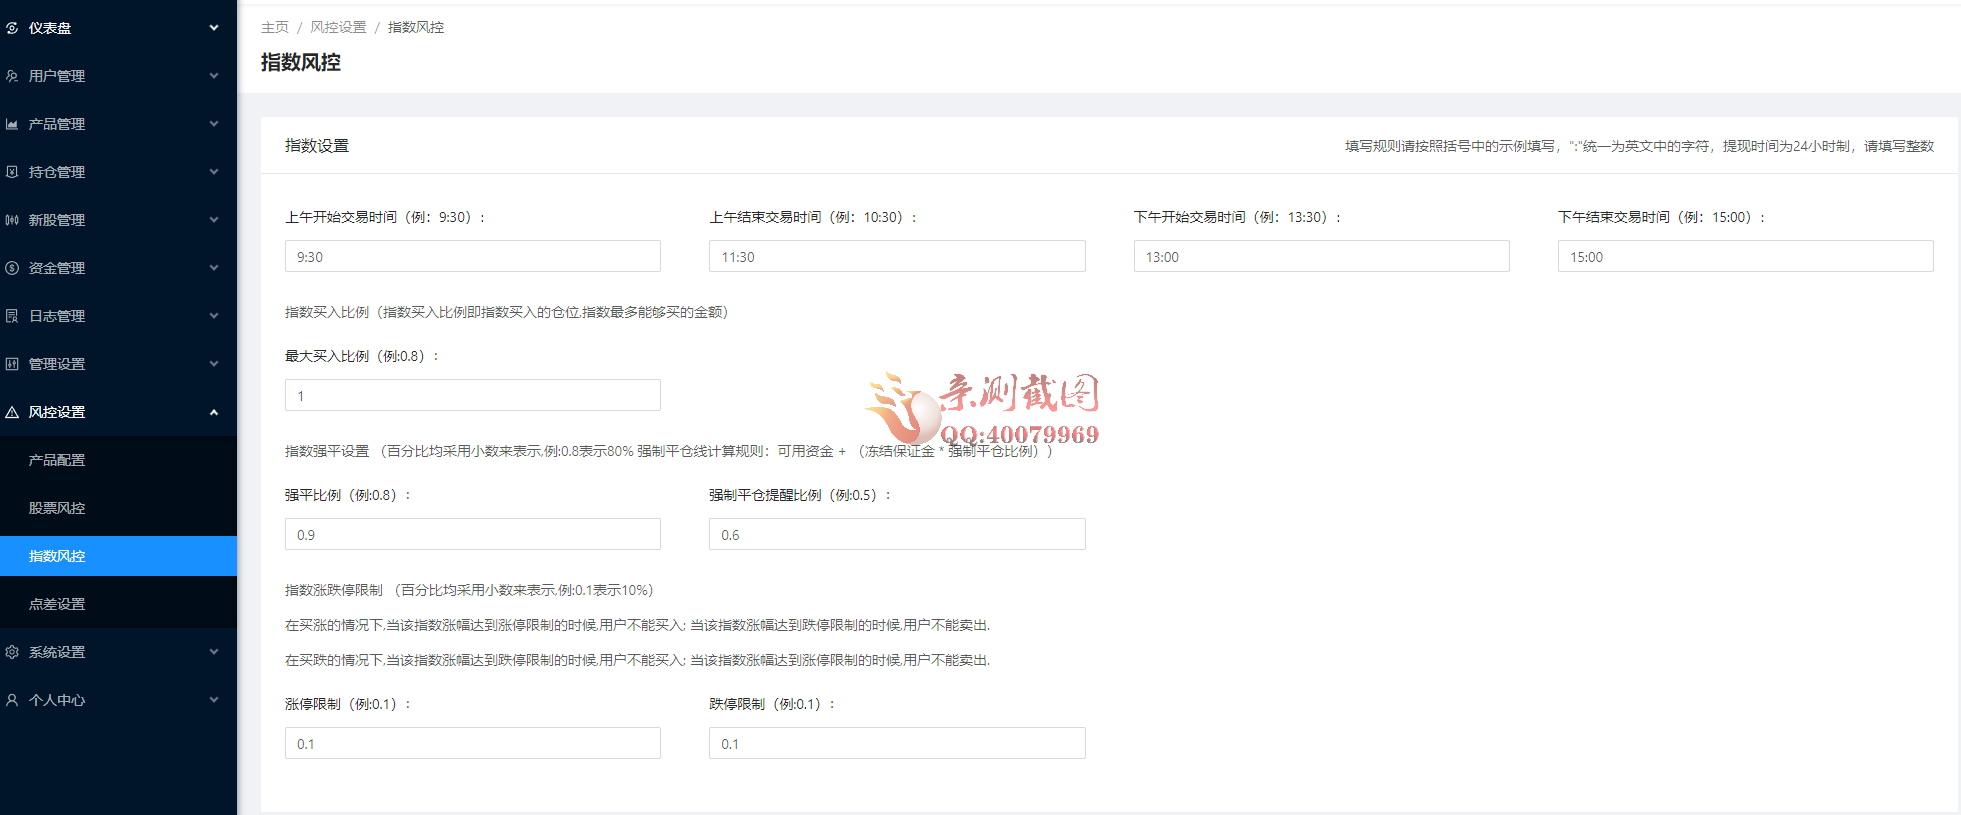Go to 主页 breadcrumb link
1961x815 pixels.
(275, 27)
